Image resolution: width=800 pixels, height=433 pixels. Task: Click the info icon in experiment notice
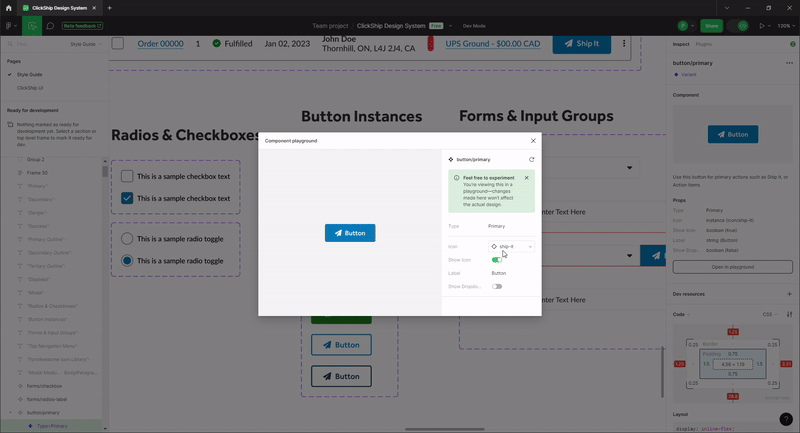coord(456,178)
